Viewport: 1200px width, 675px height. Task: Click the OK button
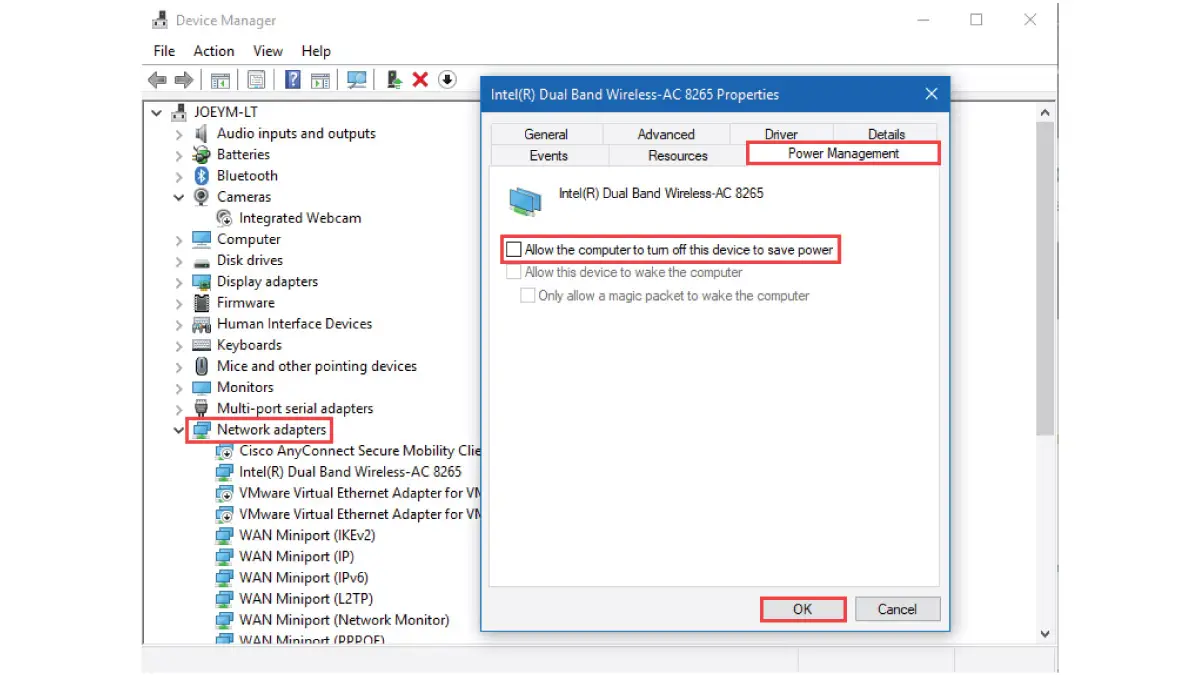[x=803, y=609]
